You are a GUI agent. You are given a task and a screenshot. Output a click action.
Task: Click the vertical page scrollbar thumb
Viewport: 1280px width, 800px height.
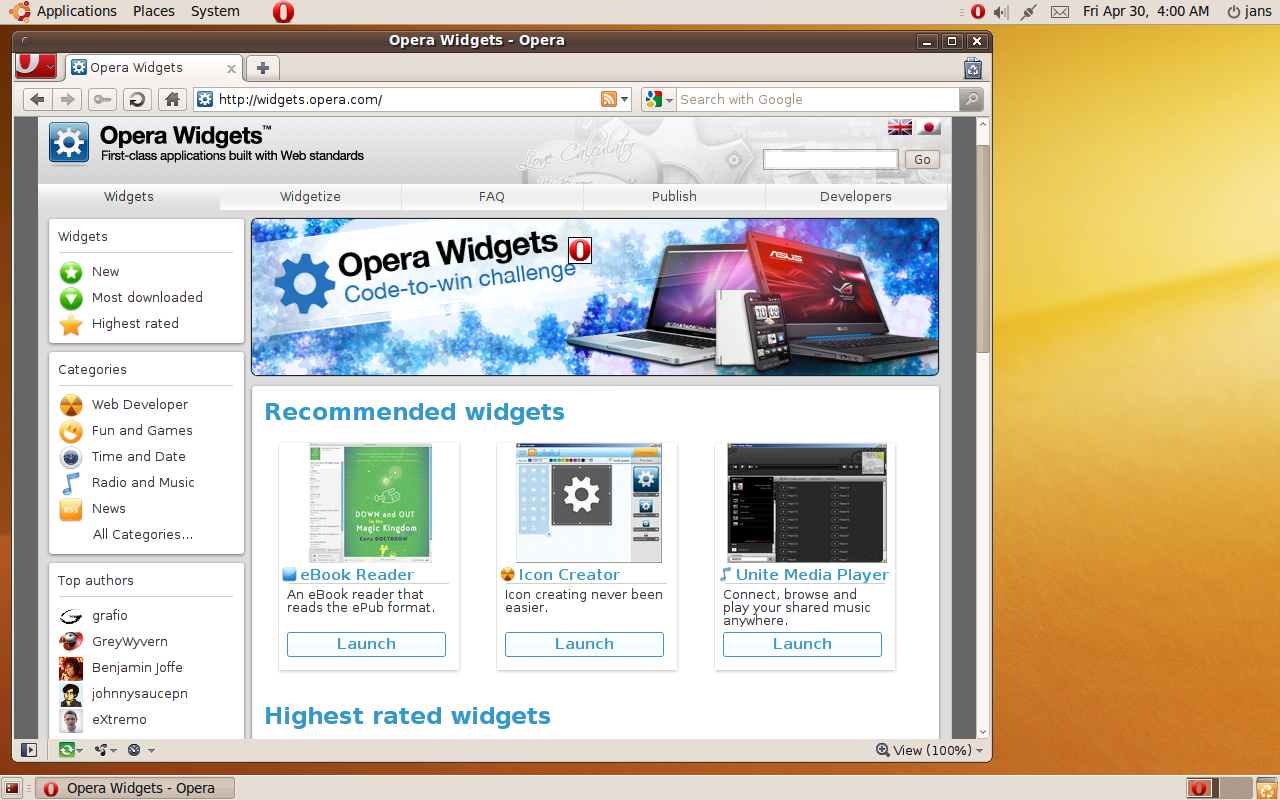point(983,248)
